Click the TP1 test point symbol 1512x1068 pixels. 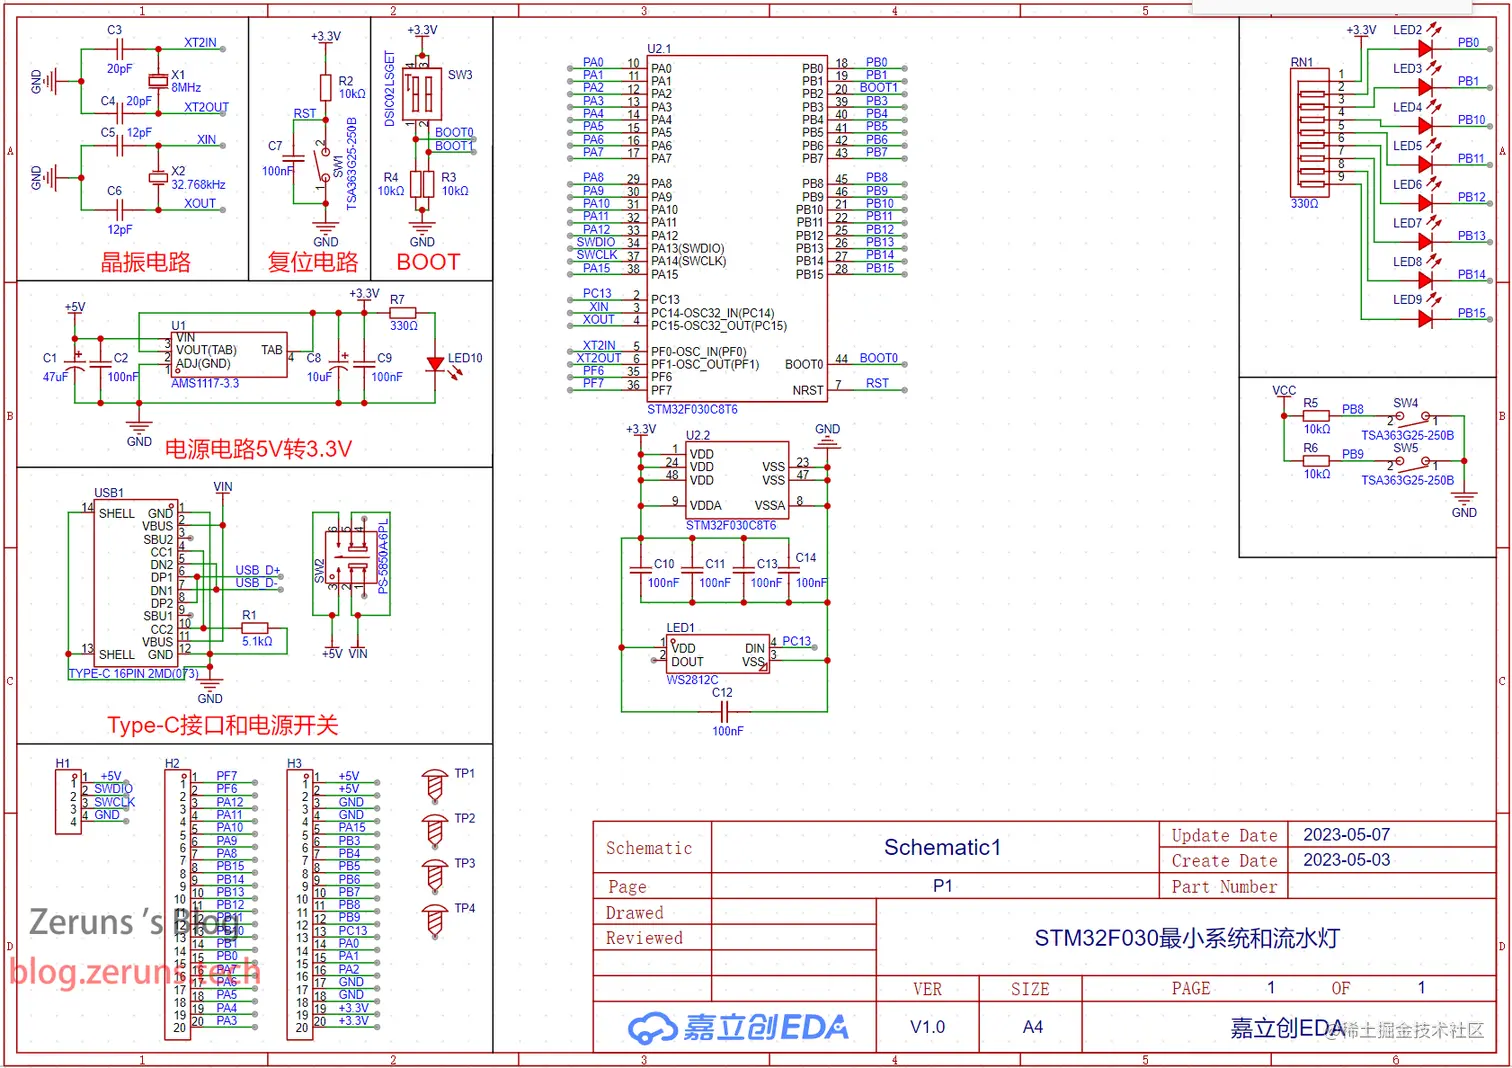pyautogui.click(x=434, y=786)
